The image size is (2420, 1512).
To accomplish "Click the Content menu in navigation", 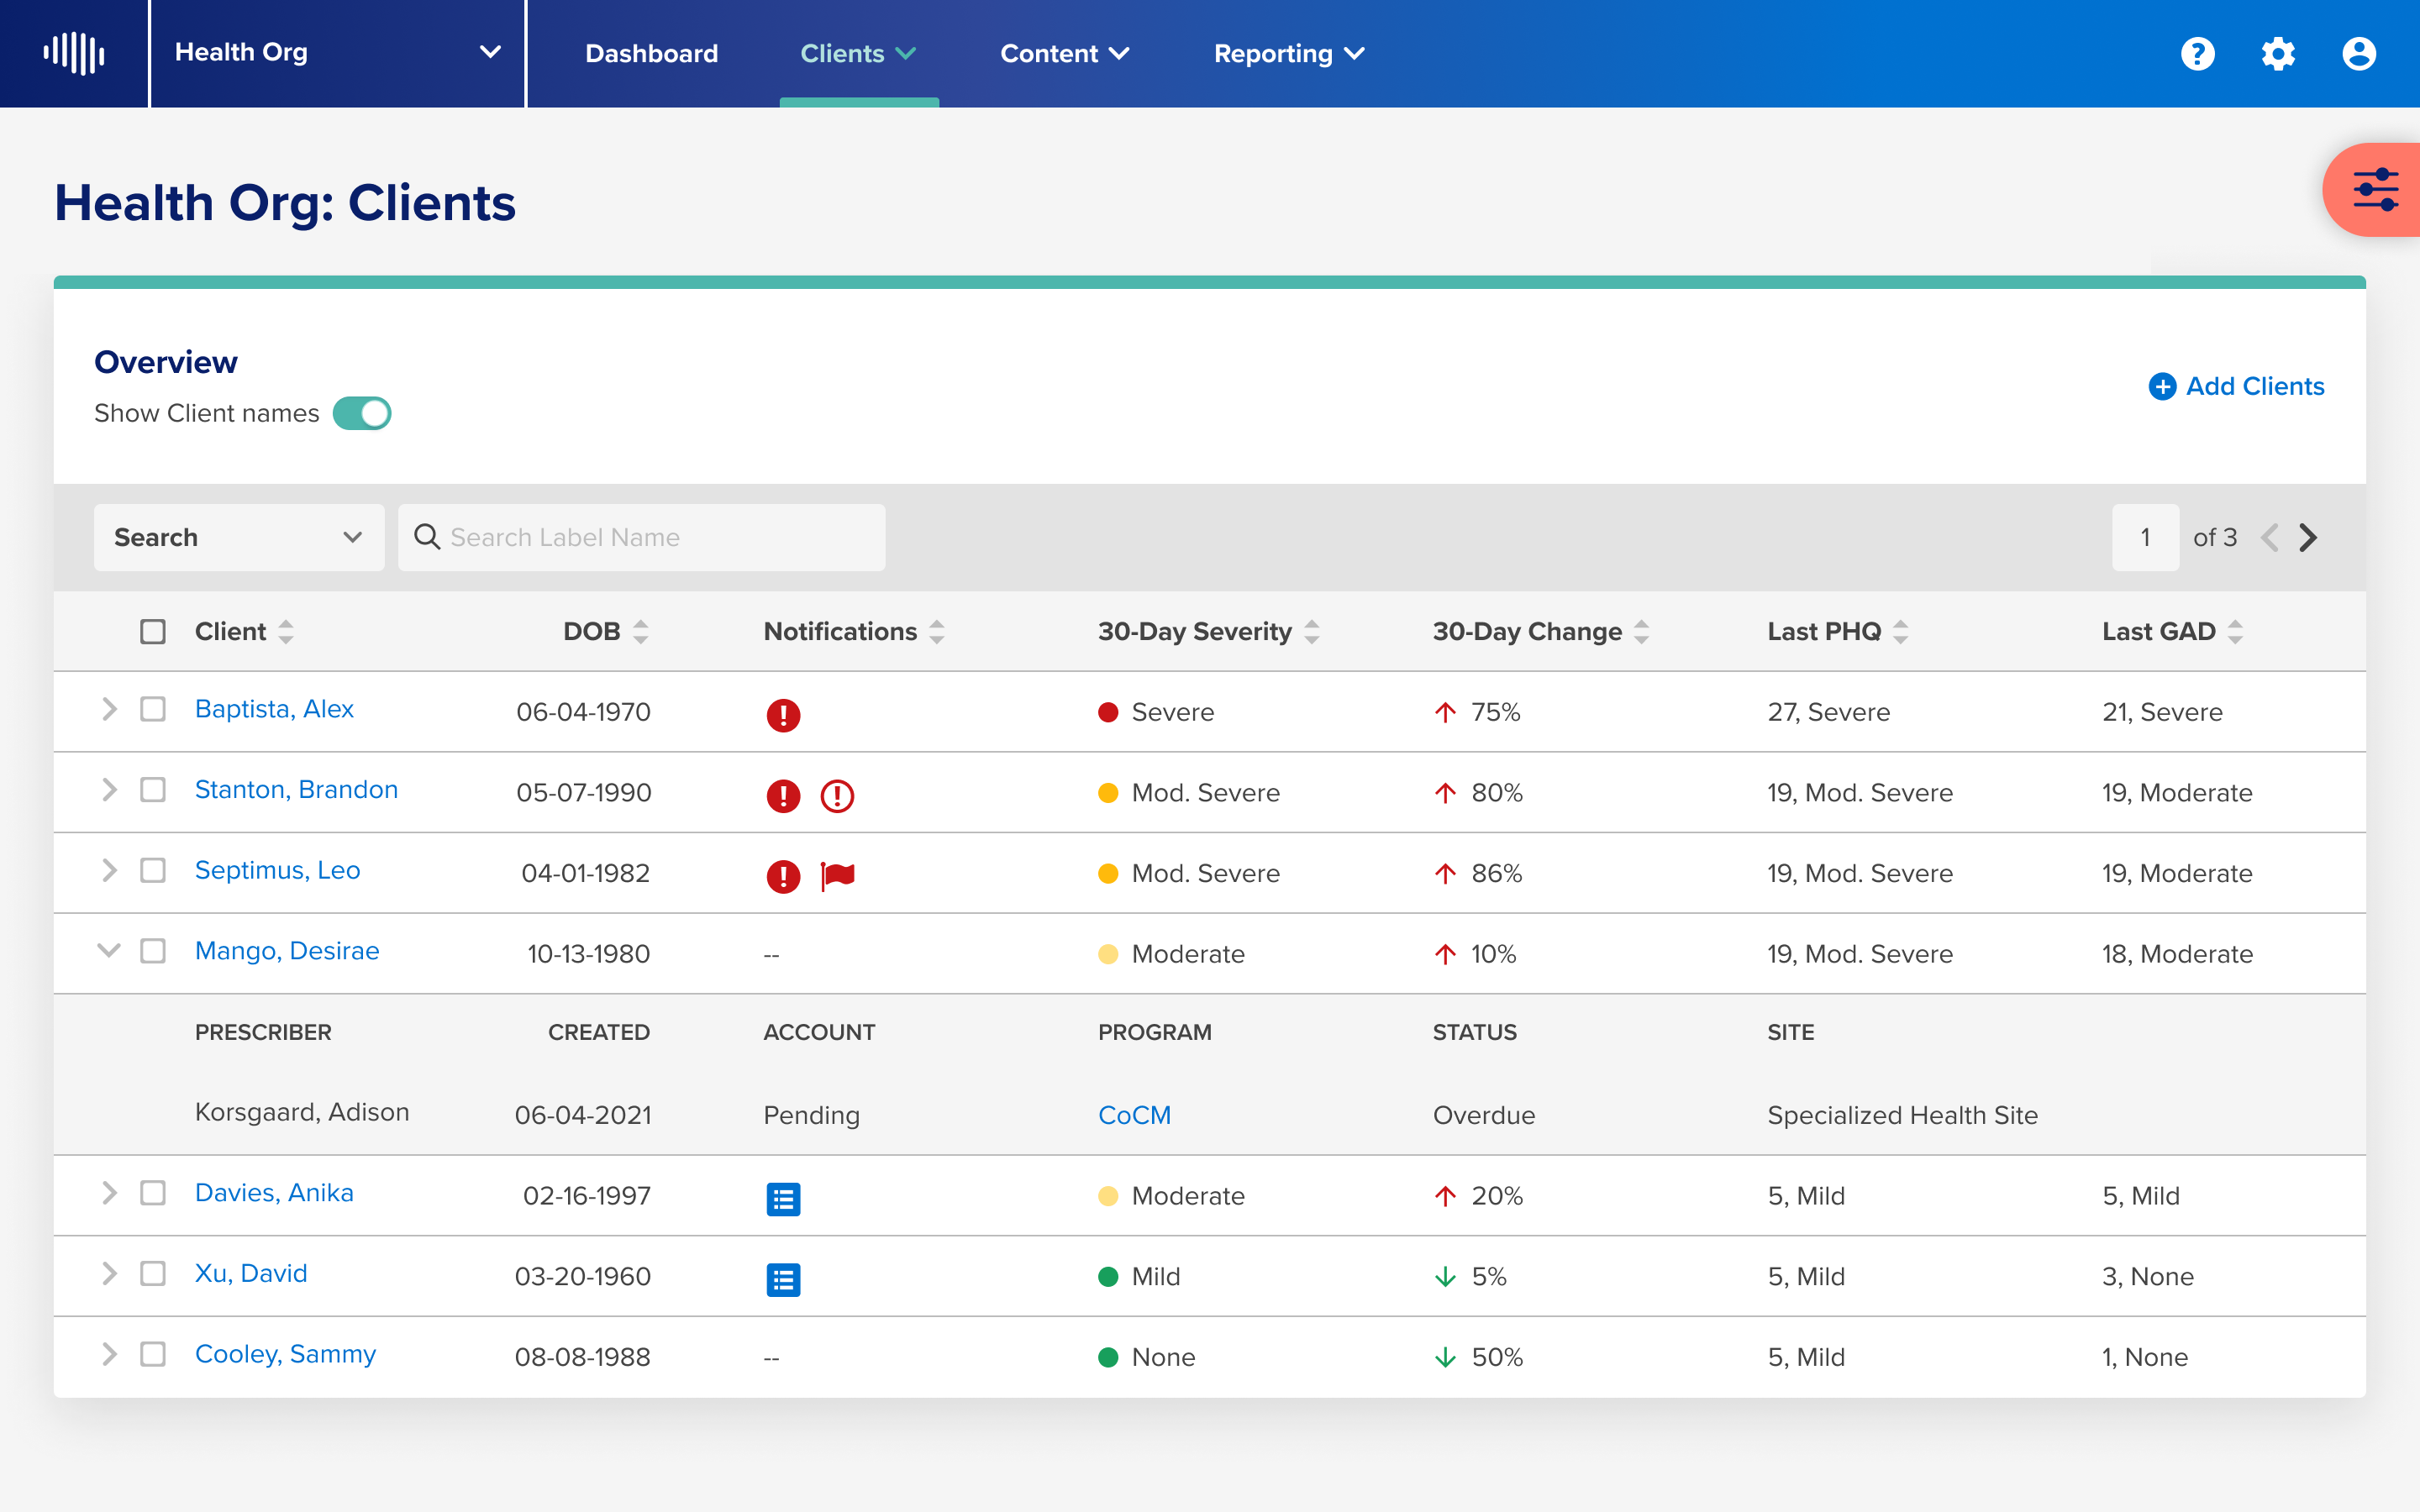I will coord(1060,52).
